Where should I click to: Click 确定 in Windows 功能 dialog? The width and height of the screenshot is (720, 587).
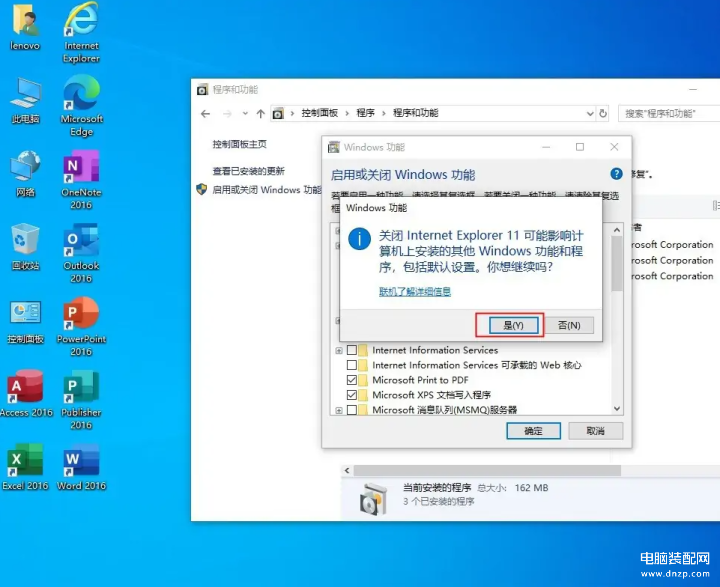(533, 431)
